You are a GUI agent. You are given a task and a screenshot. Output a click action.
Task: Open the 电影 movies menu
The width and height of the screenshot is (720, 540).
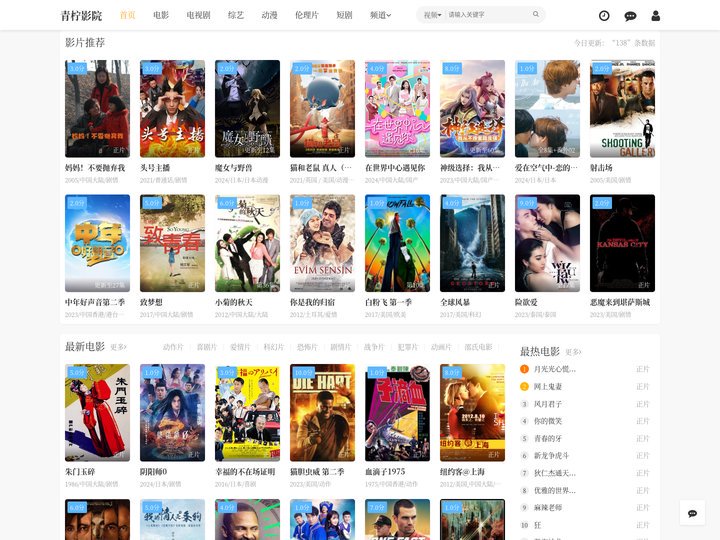[x=161, y=15]
